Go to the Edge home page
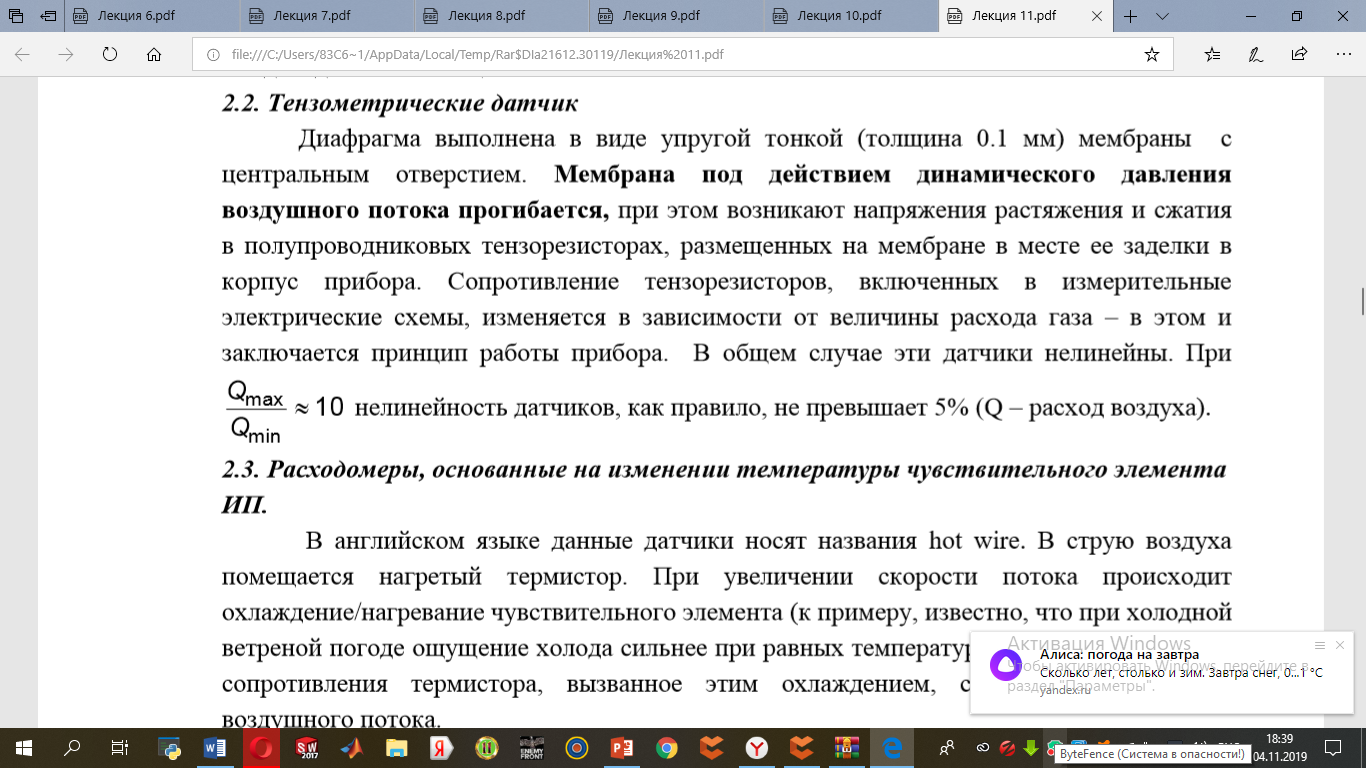 pos(154,54)
